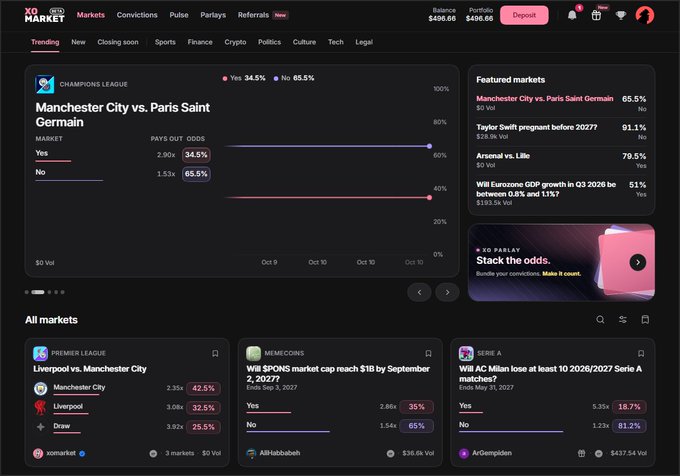Select the Crypto category tab
The width and height of the screenshot is (680, 476).
click(235, 42)
